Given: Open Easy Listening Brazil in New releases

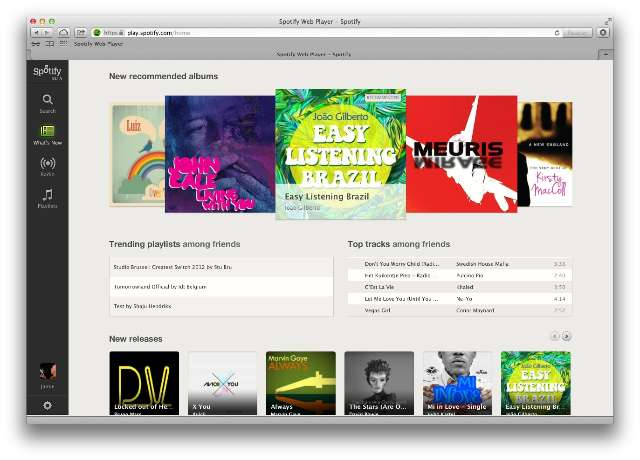Looking at the screenshot, I should [x=536, y=383].
